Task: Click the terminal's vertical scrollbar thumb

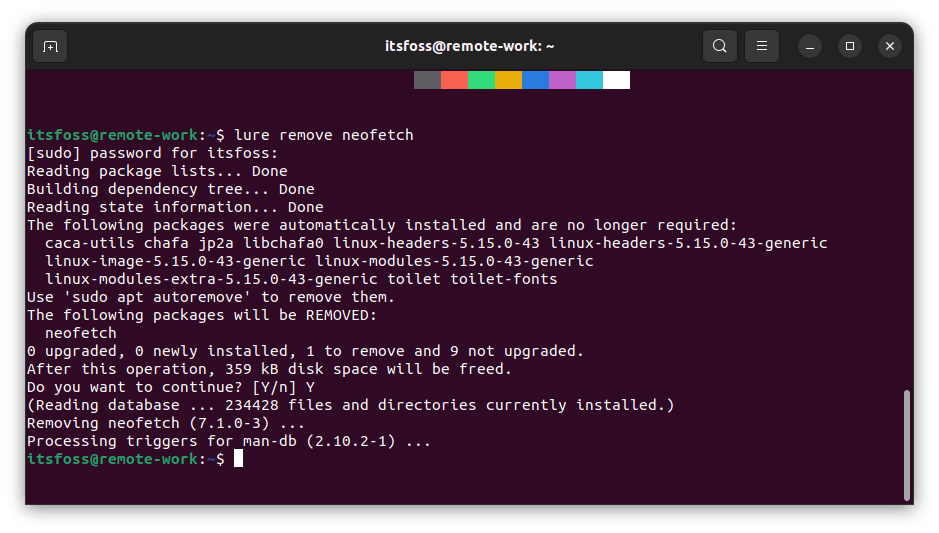Action: (906, 445)
